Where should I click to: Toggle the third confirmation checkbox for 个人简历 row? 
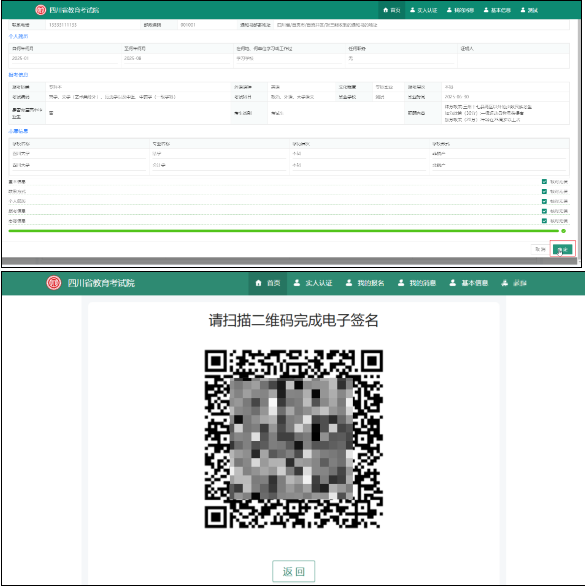coord(544,201)
